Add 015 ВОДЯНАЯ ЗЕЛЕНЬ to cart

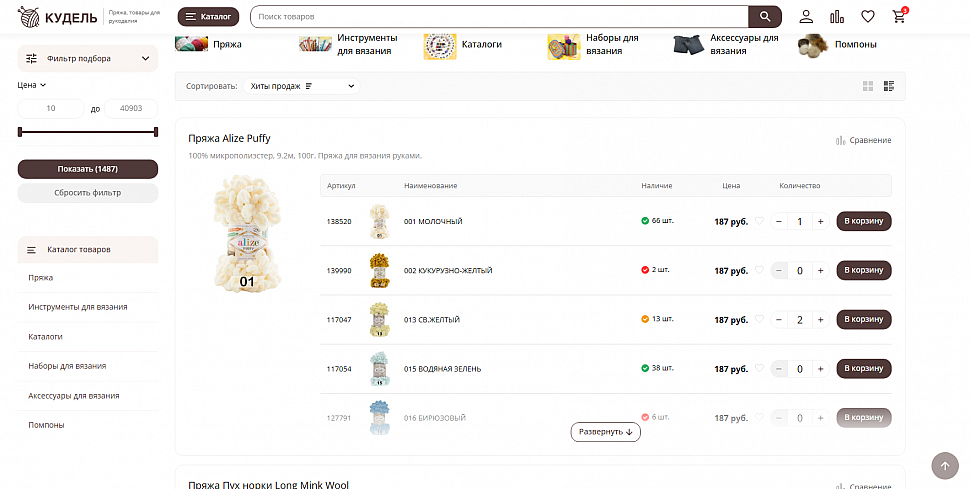coord(864,368)
